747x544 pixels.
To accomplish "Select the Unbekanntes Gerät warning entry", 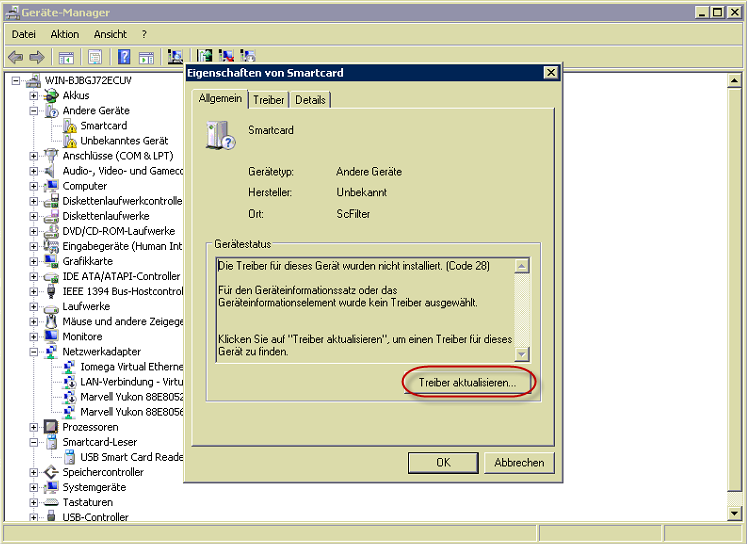I will pyautogui.click(x=123, y=141).
